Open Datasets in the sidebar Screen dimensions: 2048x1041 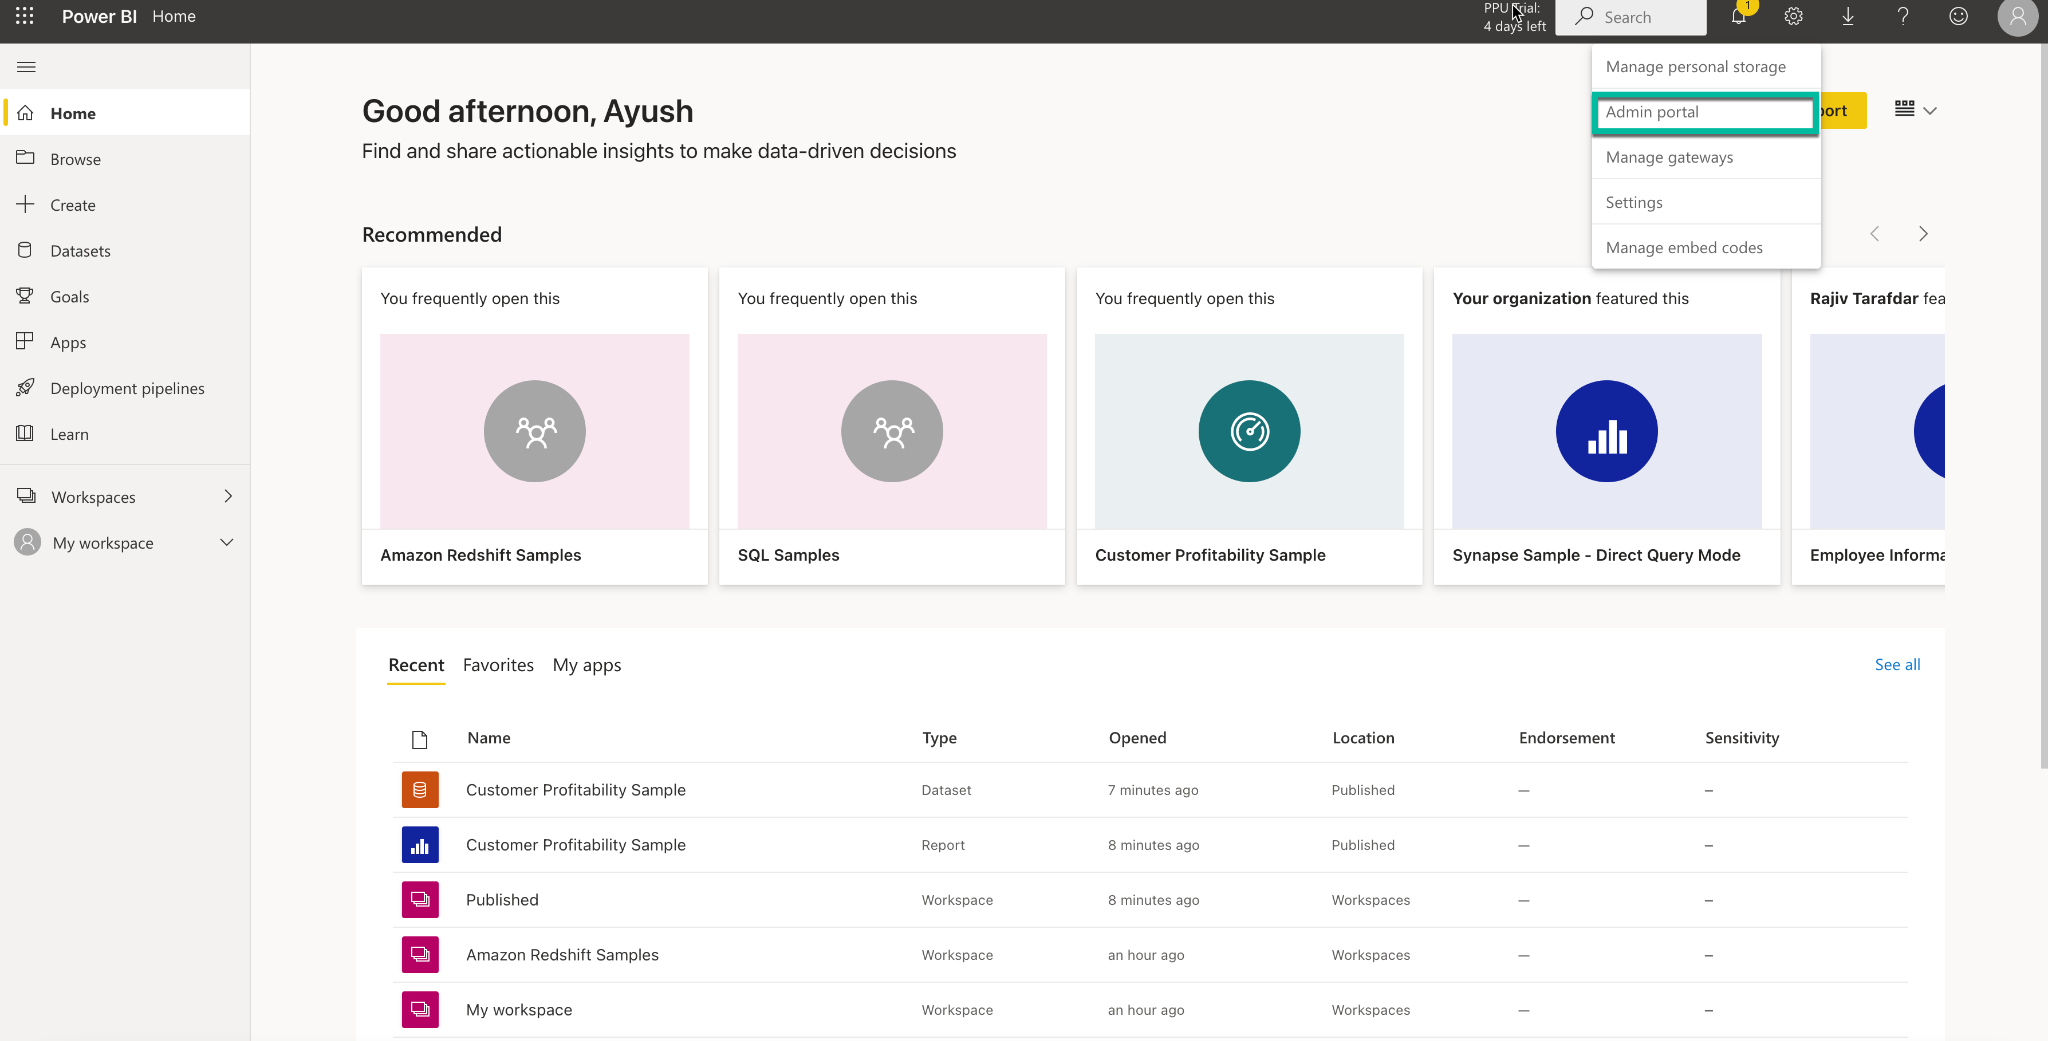(125, 251)
